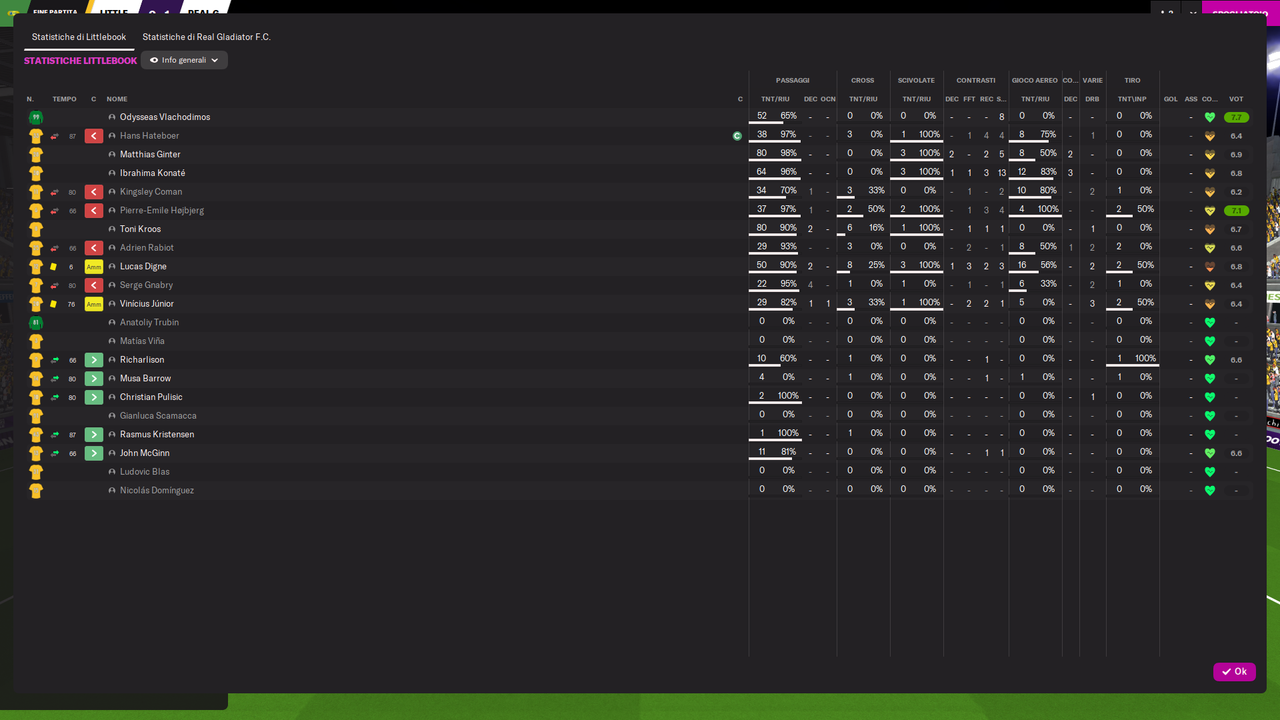Select the name Matías Viña in the list

(x=142, y=342)
